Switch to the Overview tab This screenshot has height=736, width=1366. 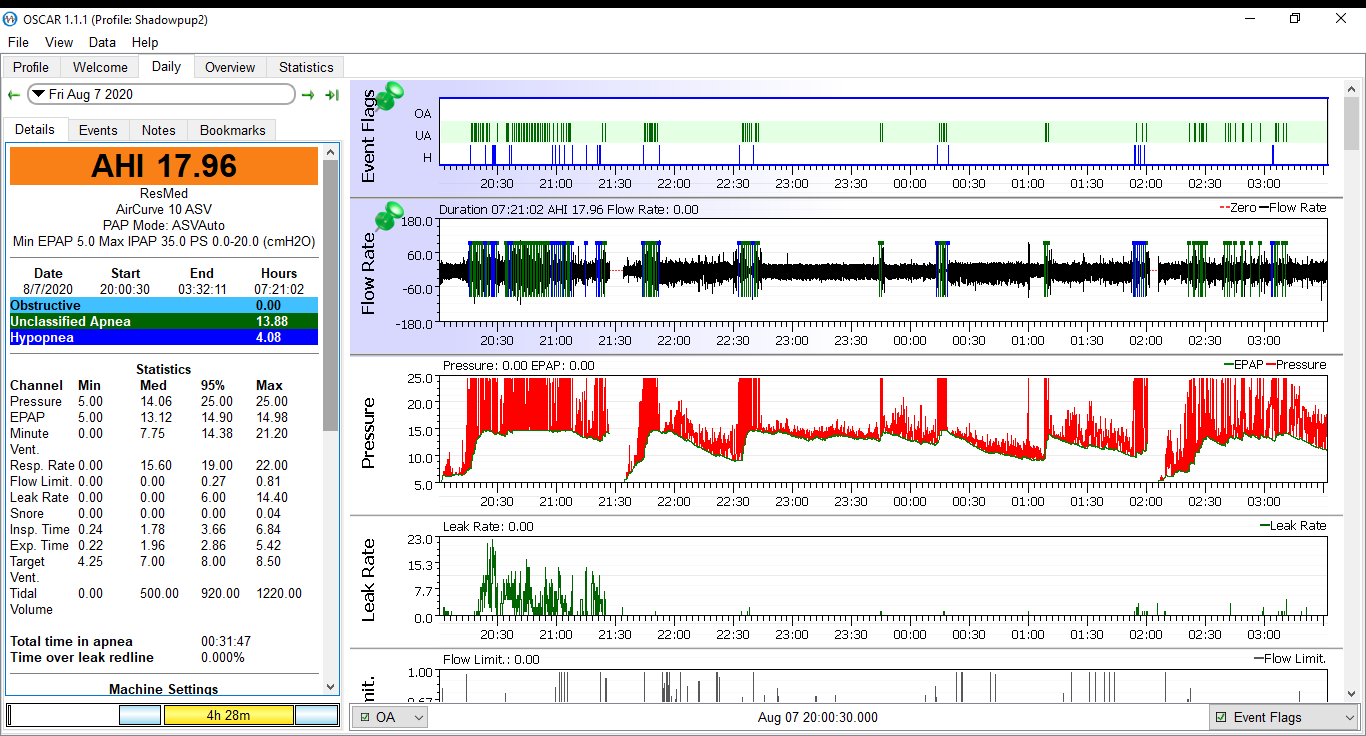(x=230, y=67)
